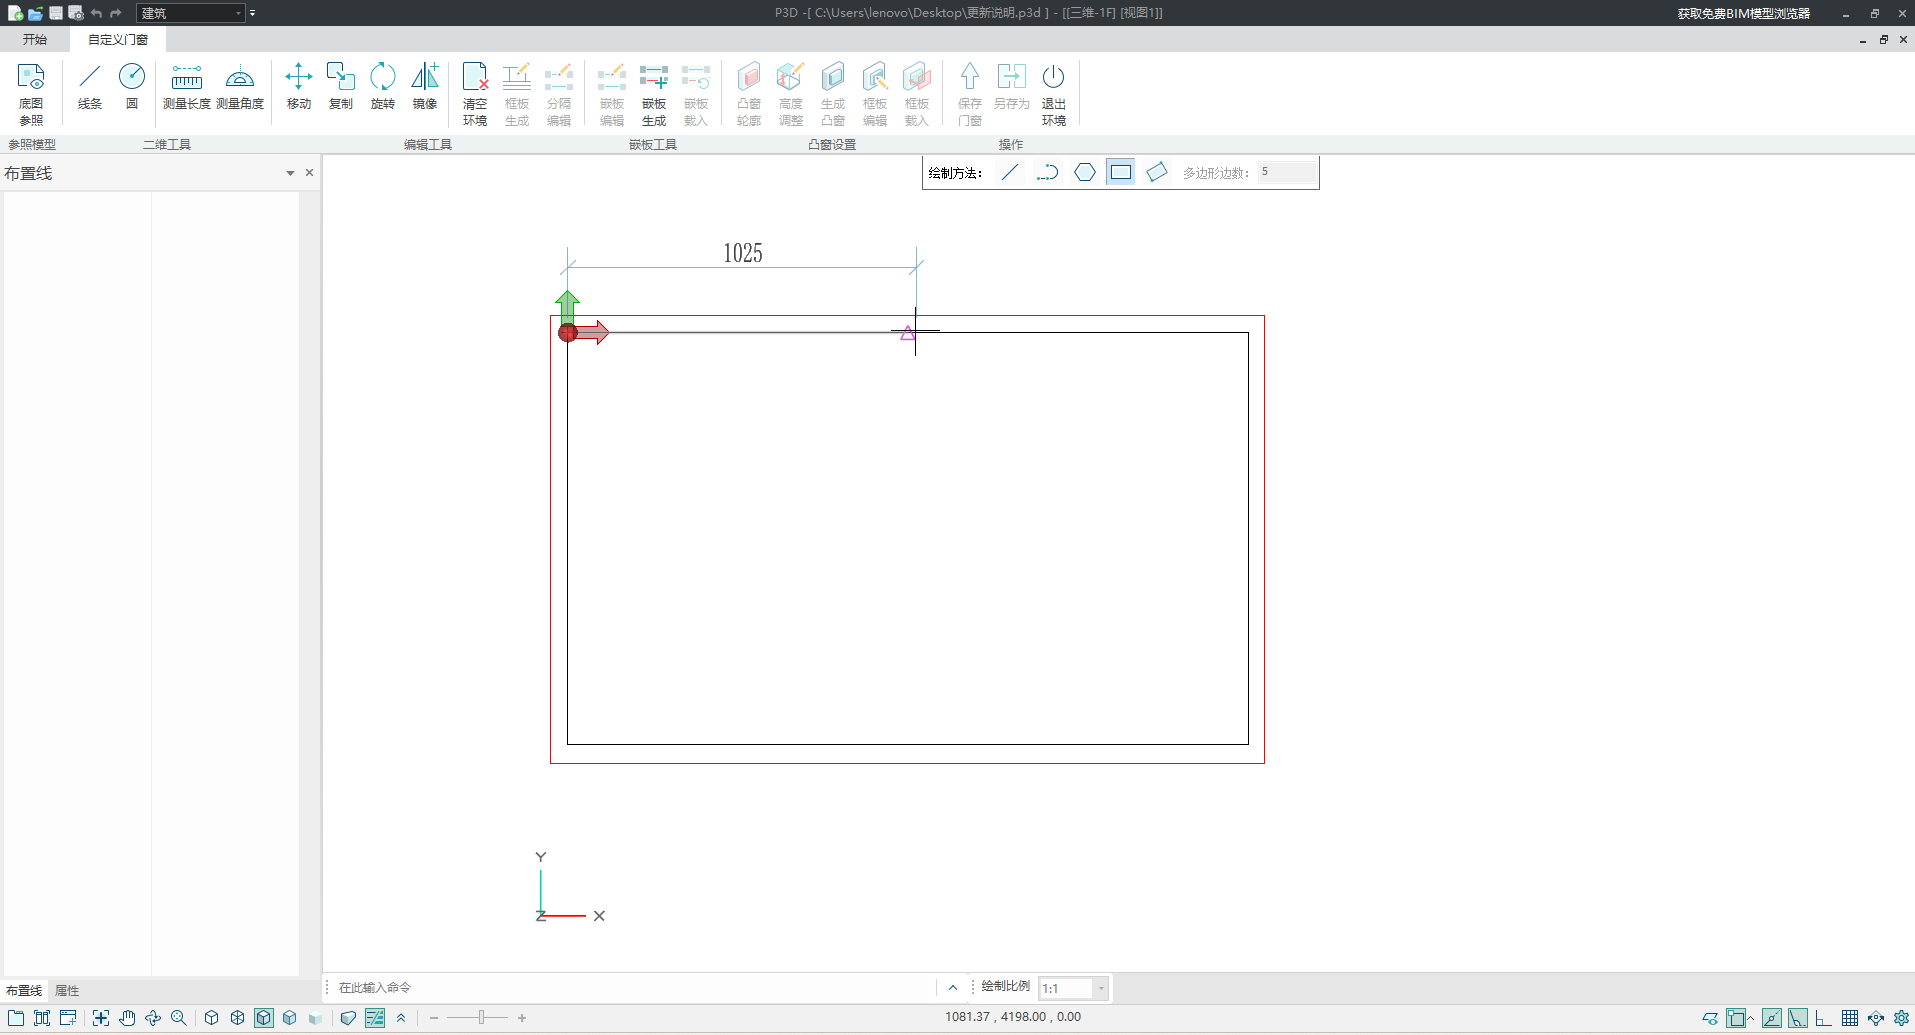The image size is (1915, 1035).
Task: Expand the 绘制比例 1:1 scale dropdown
Action: click(1101, 988)
